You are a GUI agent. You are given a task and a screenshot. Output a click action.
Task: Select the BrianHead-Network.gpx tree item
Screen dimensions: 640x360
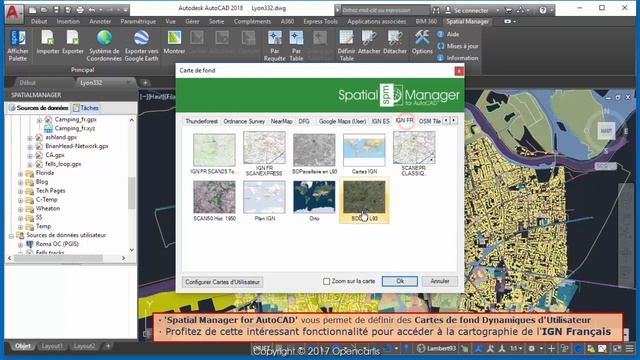73,146
